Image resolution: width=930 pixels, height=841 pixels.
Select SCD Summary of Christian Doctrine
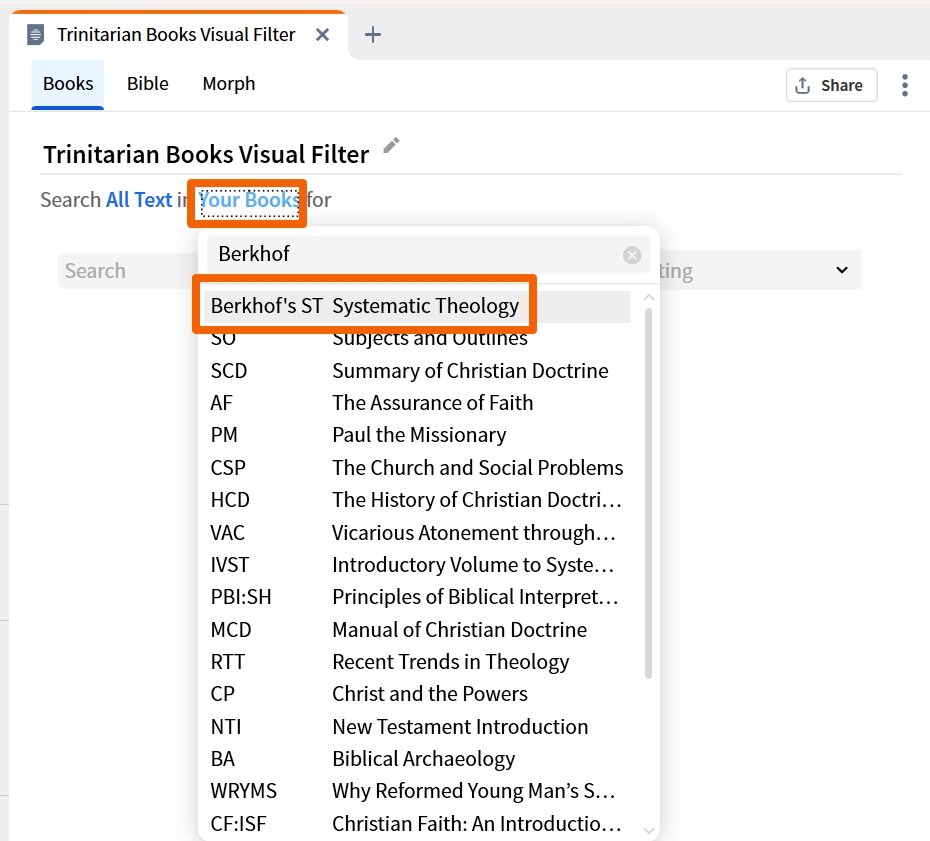pos(420,370)
